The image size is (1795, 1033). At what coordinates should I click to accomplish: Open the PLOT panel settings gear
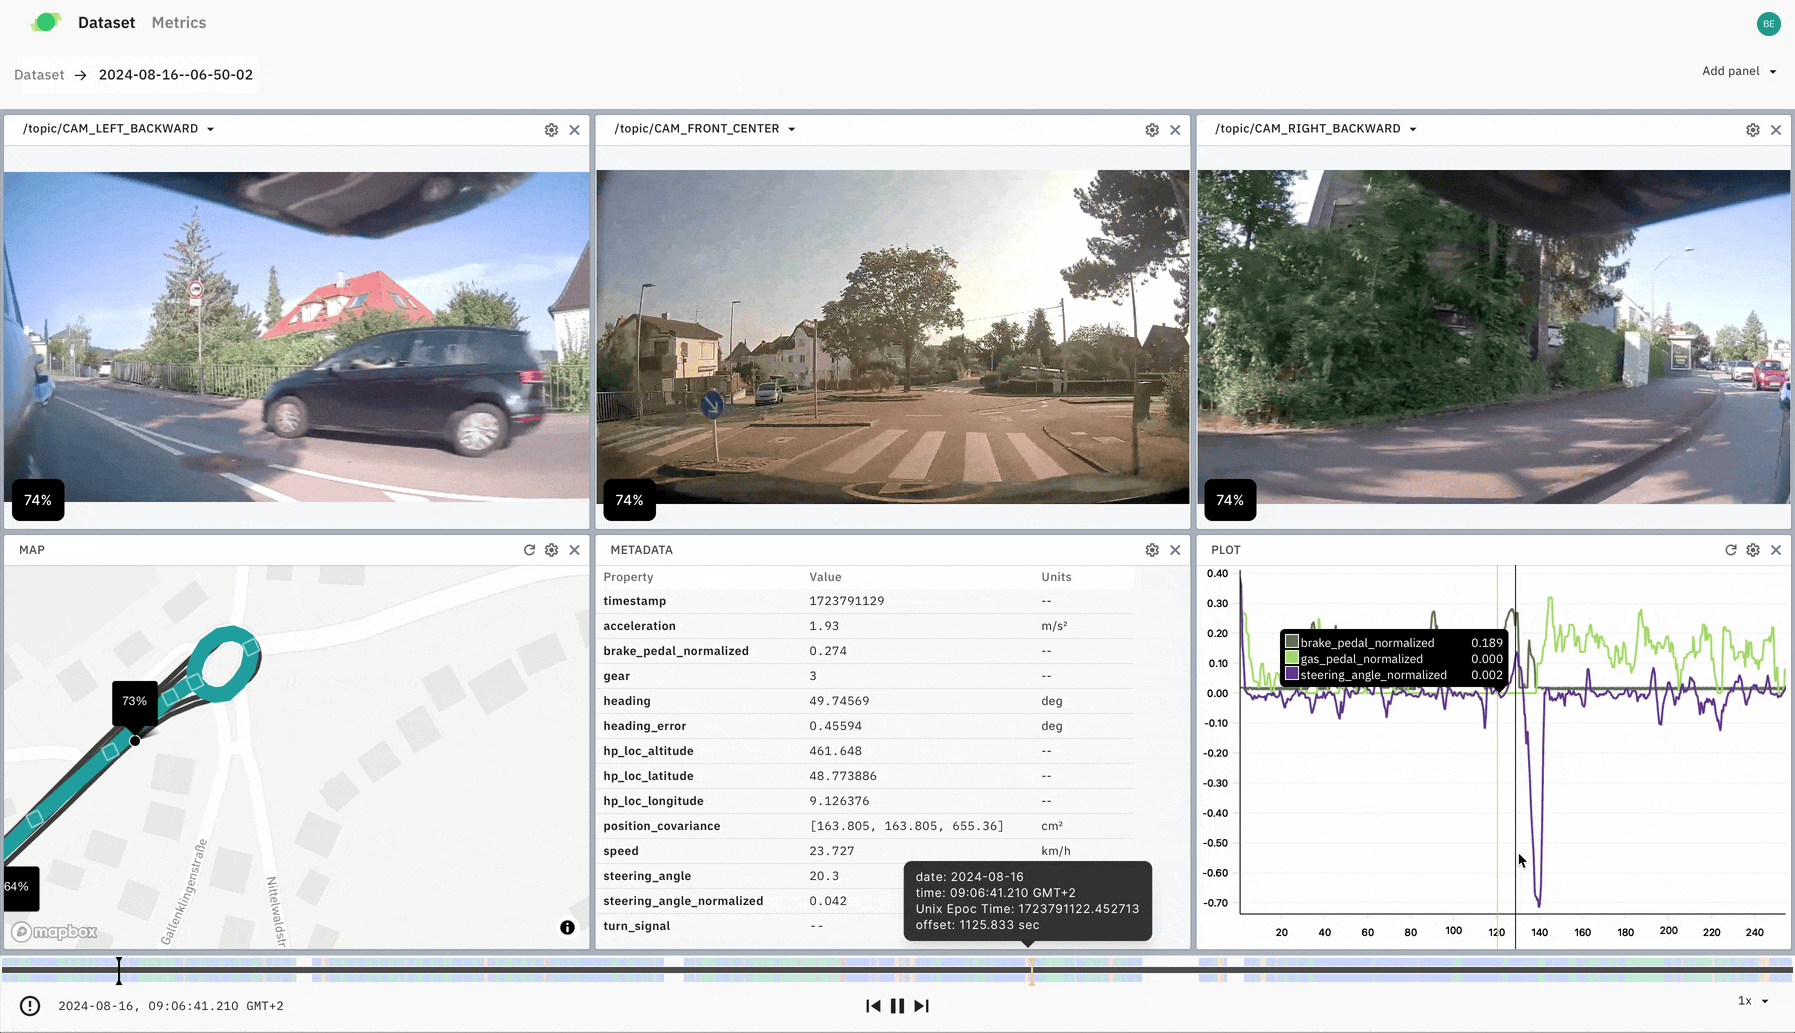(x=1753, y=550)
